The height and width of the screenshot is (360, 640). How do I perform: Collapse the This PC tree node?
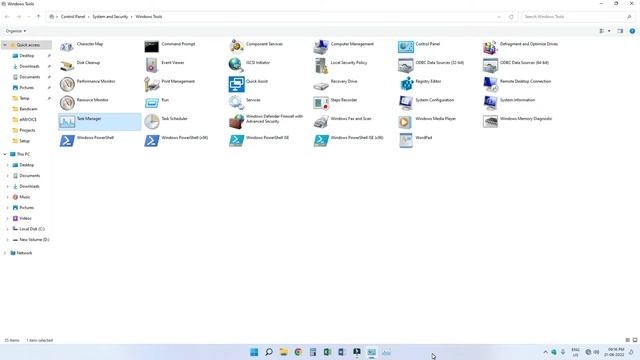pos(5,154)
